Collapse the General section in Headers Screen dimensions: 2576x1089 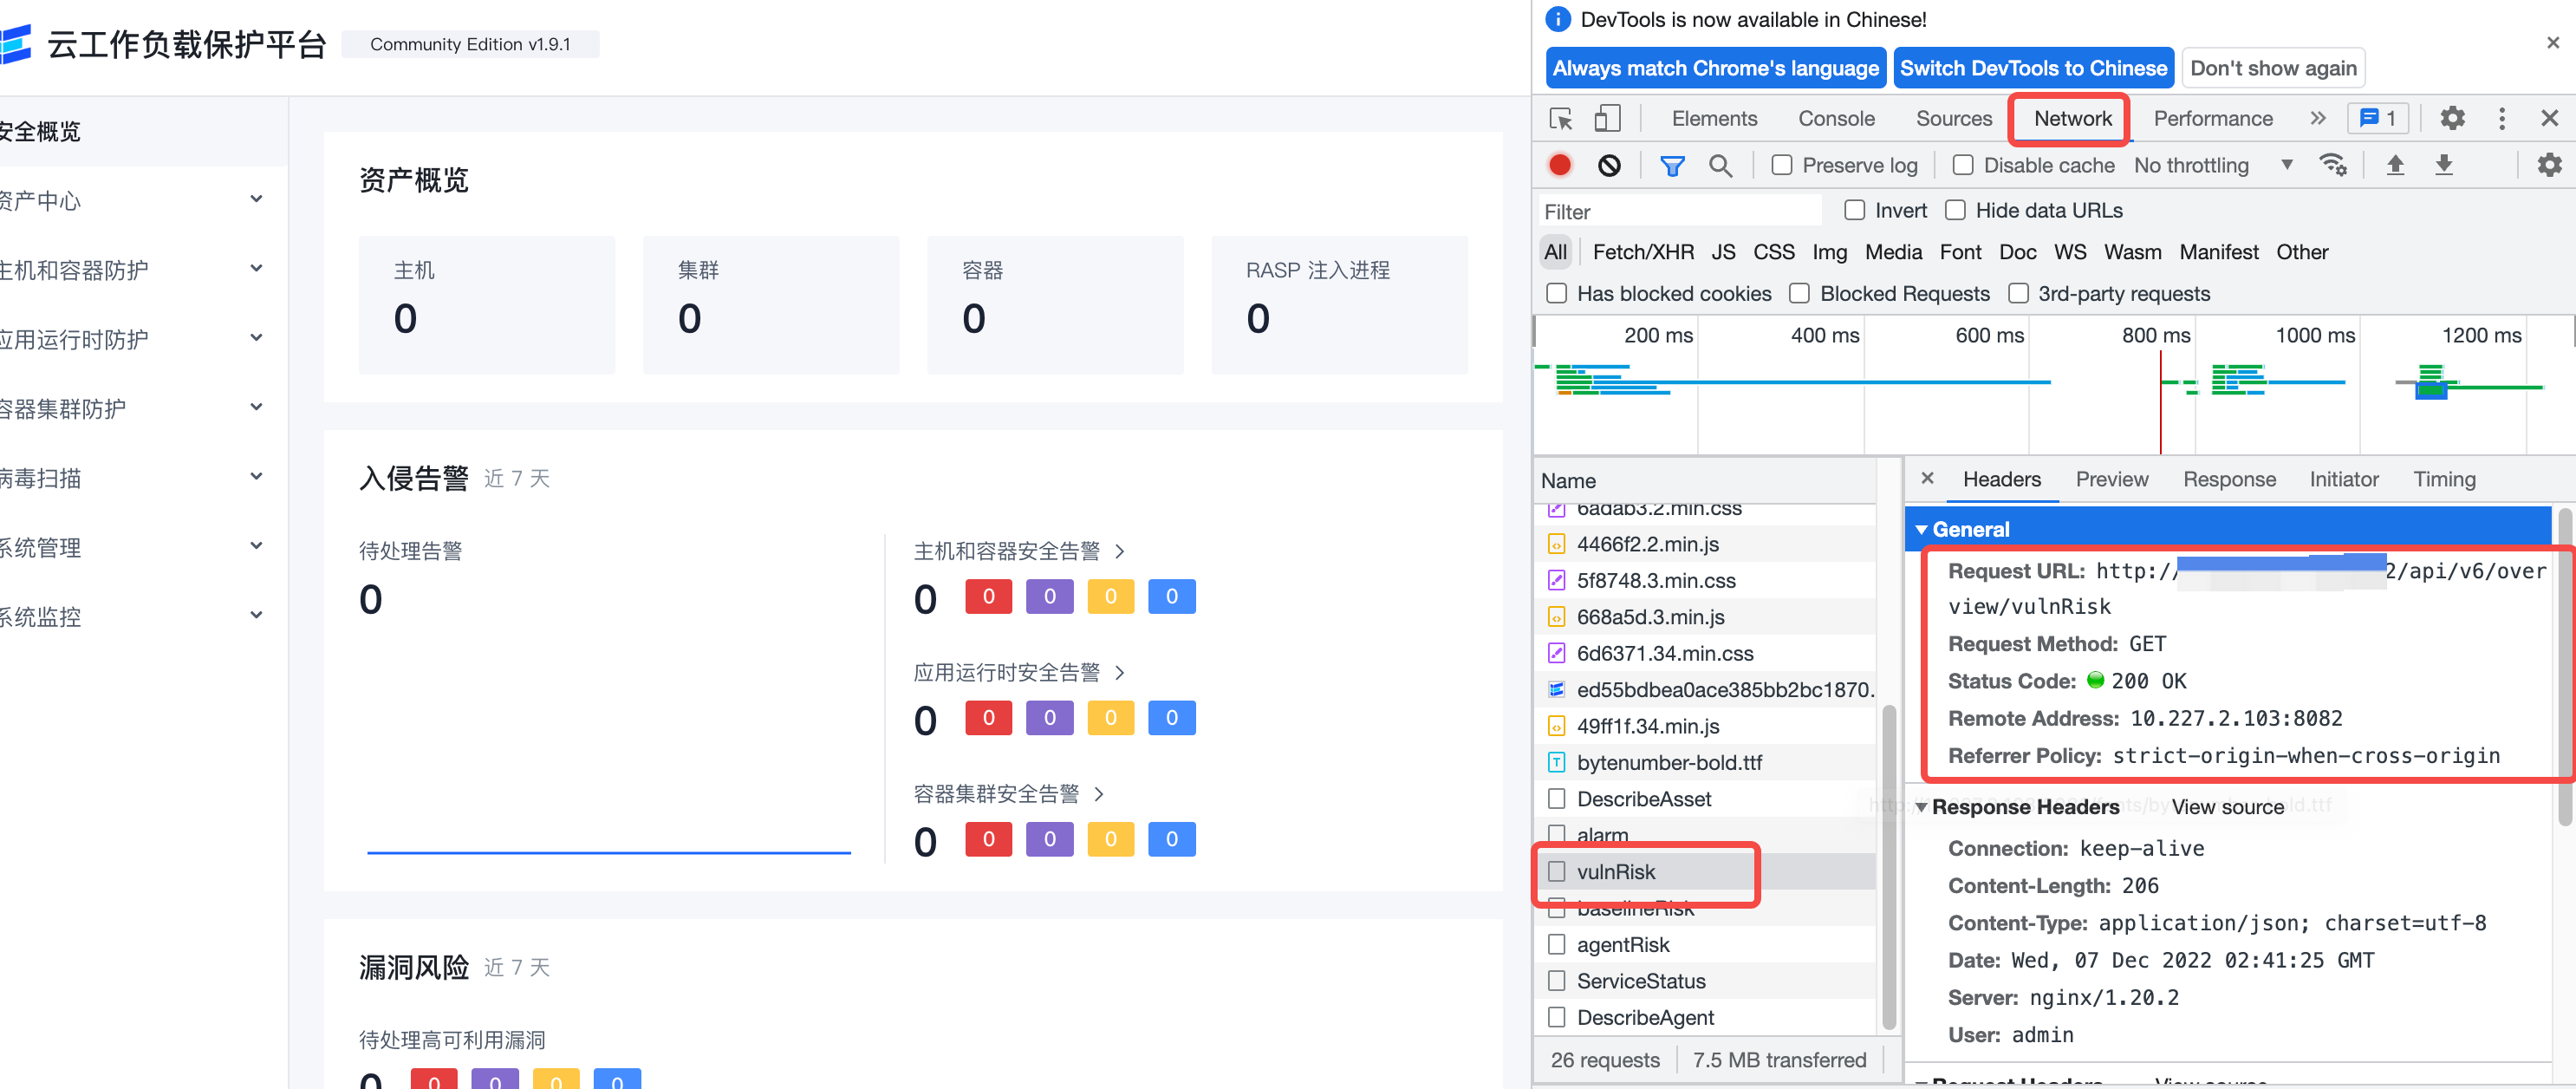(x=1922, y=529)
